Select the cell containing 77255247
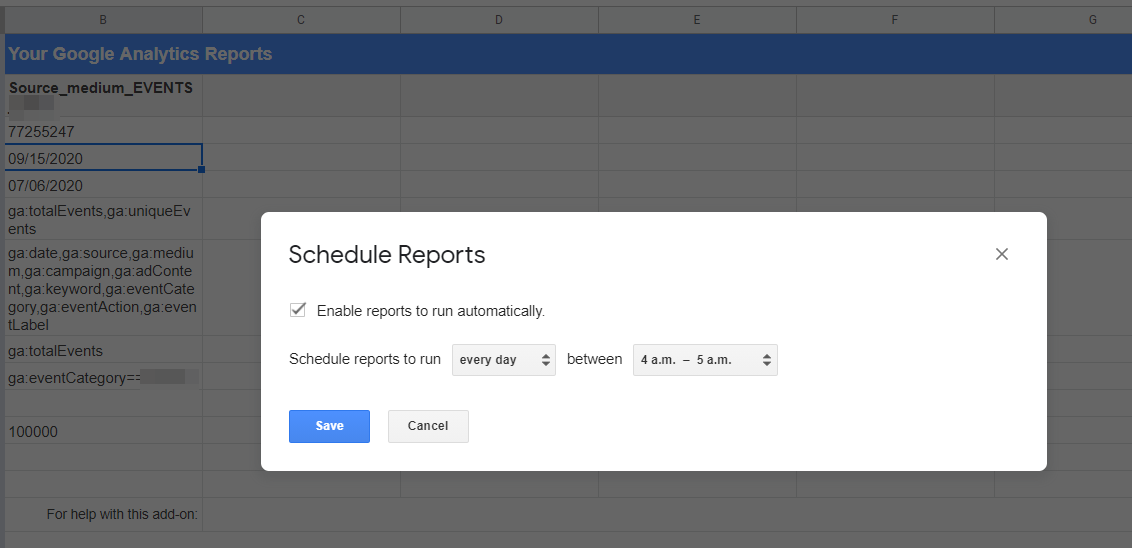The image size is (1132, 548). (x=103, y=131)
